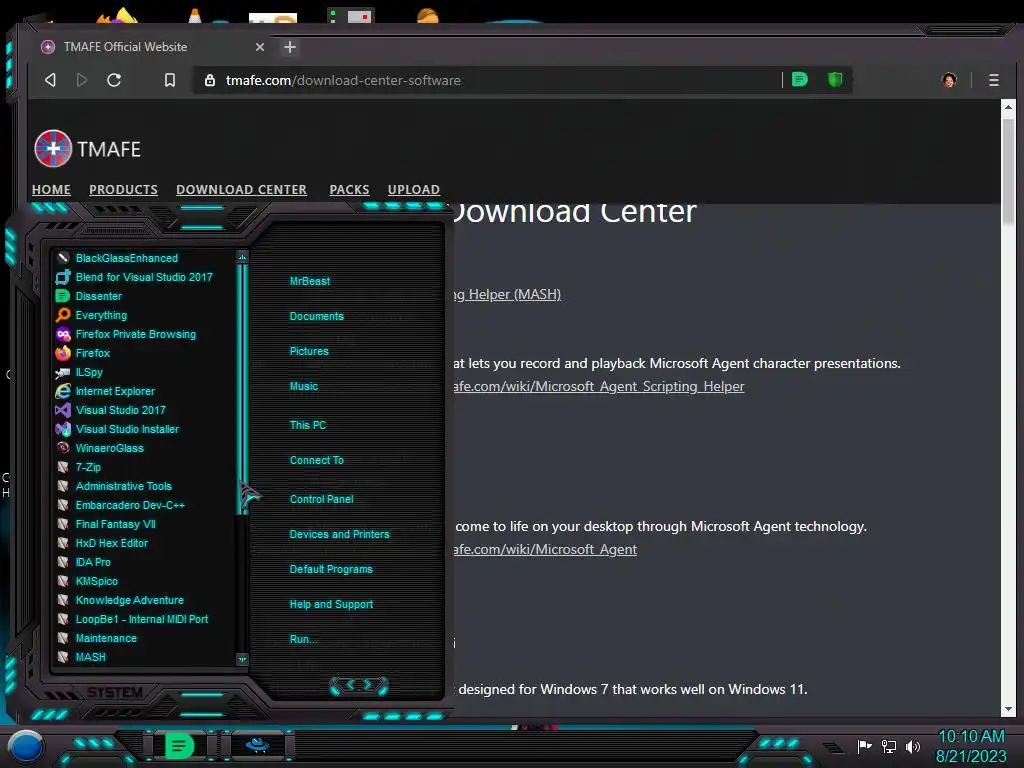The image size is (1024, 768).
Task: Expand IDA Pro folder
Action: (84, 561)
